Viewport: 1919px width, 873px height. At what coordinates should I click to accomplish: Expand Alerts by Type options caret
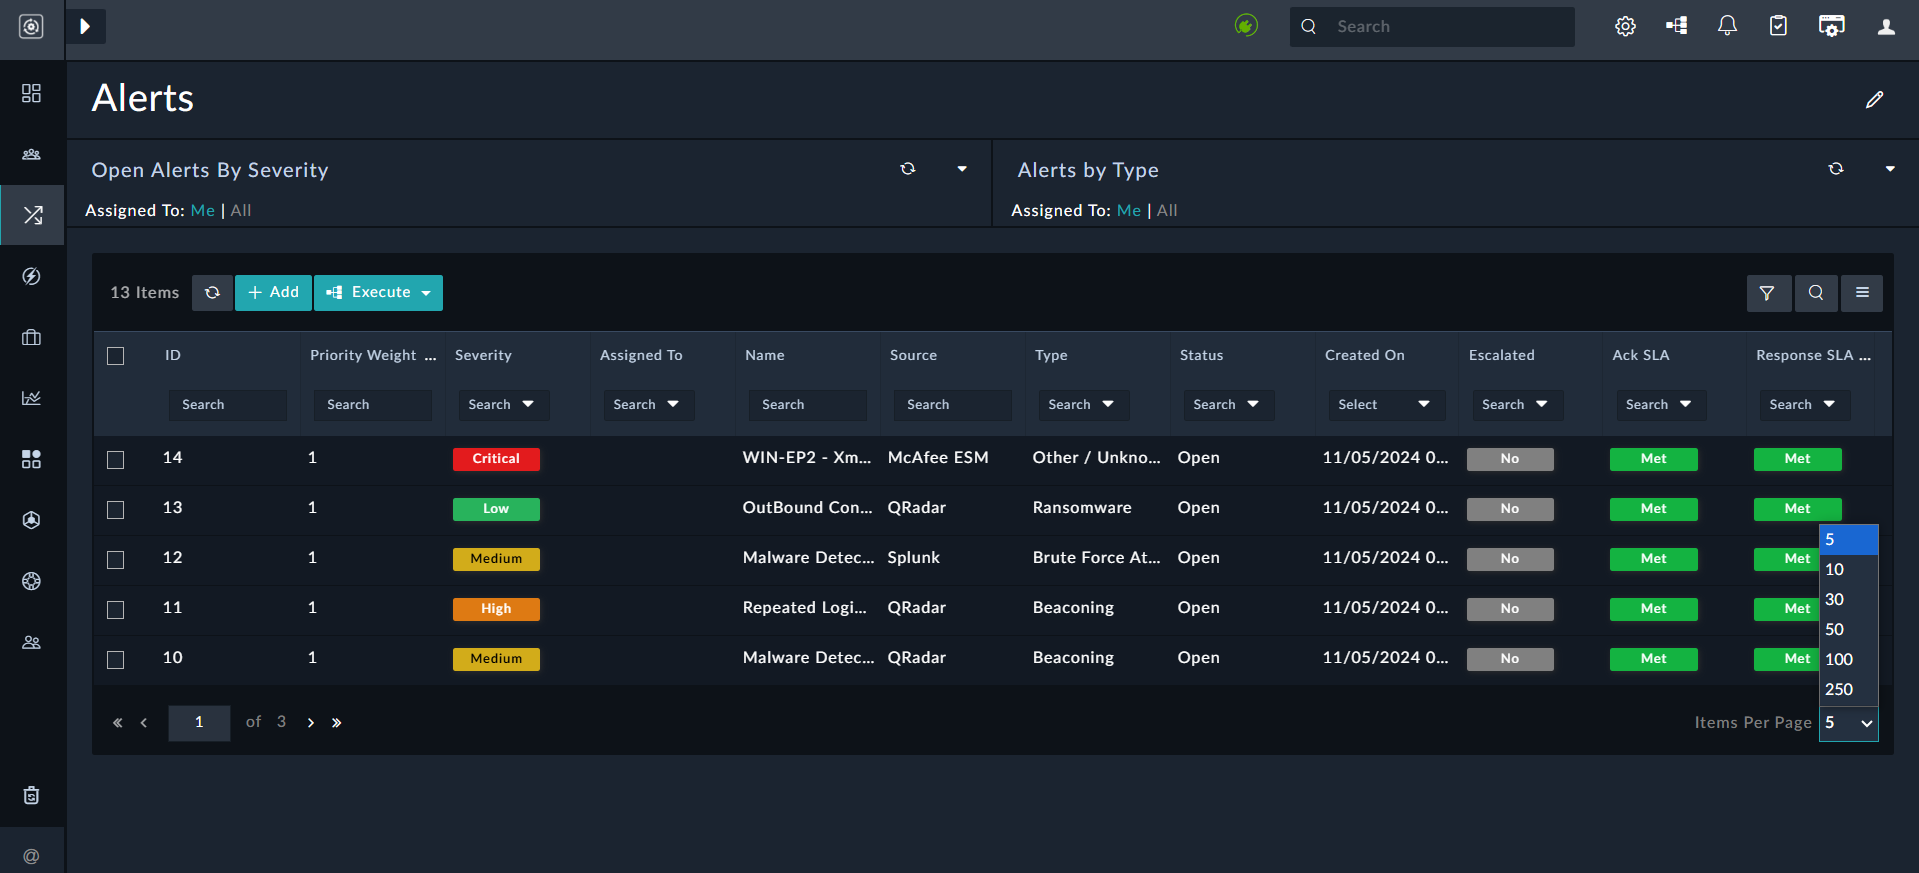1890,169
